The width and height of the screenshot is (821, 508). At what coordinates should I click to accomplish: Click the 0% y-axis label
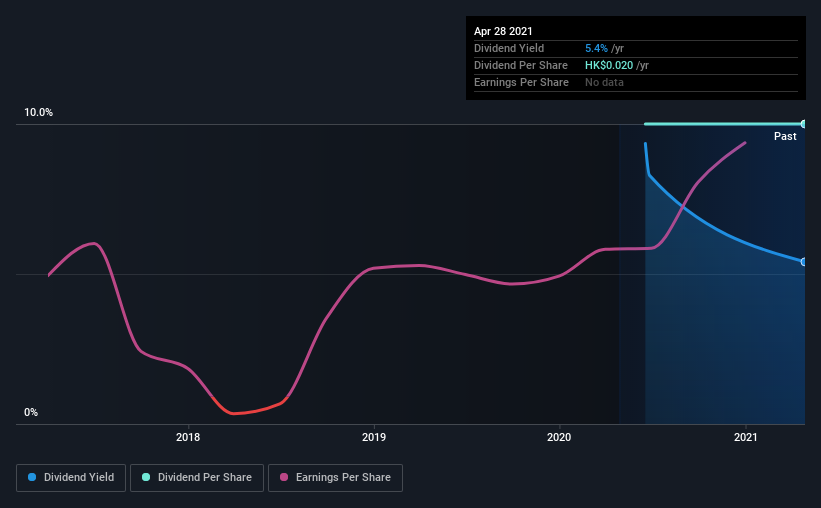(31, 412)
